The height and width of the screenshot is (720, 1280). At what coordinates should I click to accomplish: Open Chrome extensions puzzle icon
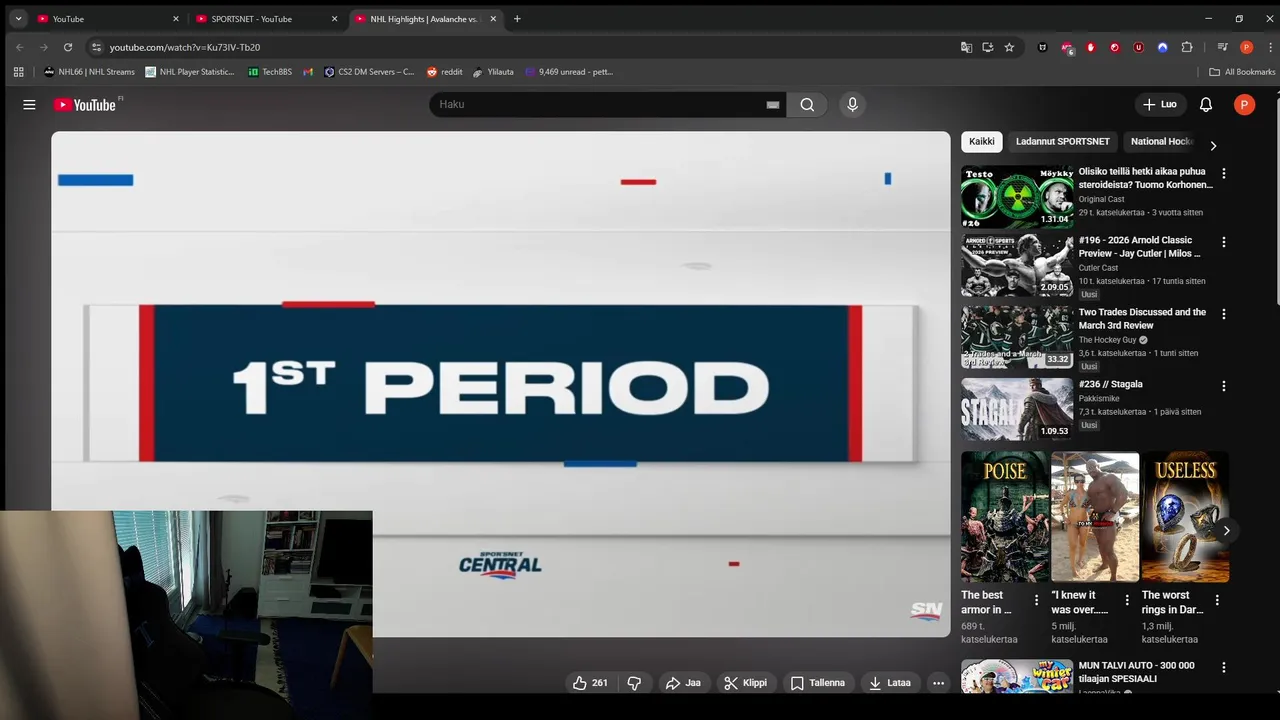click(x=1187, y=47)
